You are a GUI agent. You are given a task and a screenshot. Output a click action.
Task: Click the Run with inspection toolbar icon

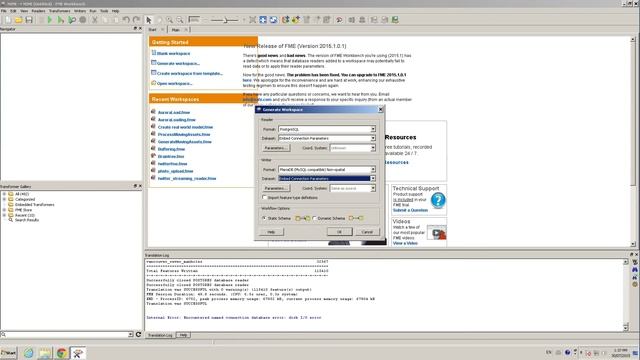tap(72, 20)
